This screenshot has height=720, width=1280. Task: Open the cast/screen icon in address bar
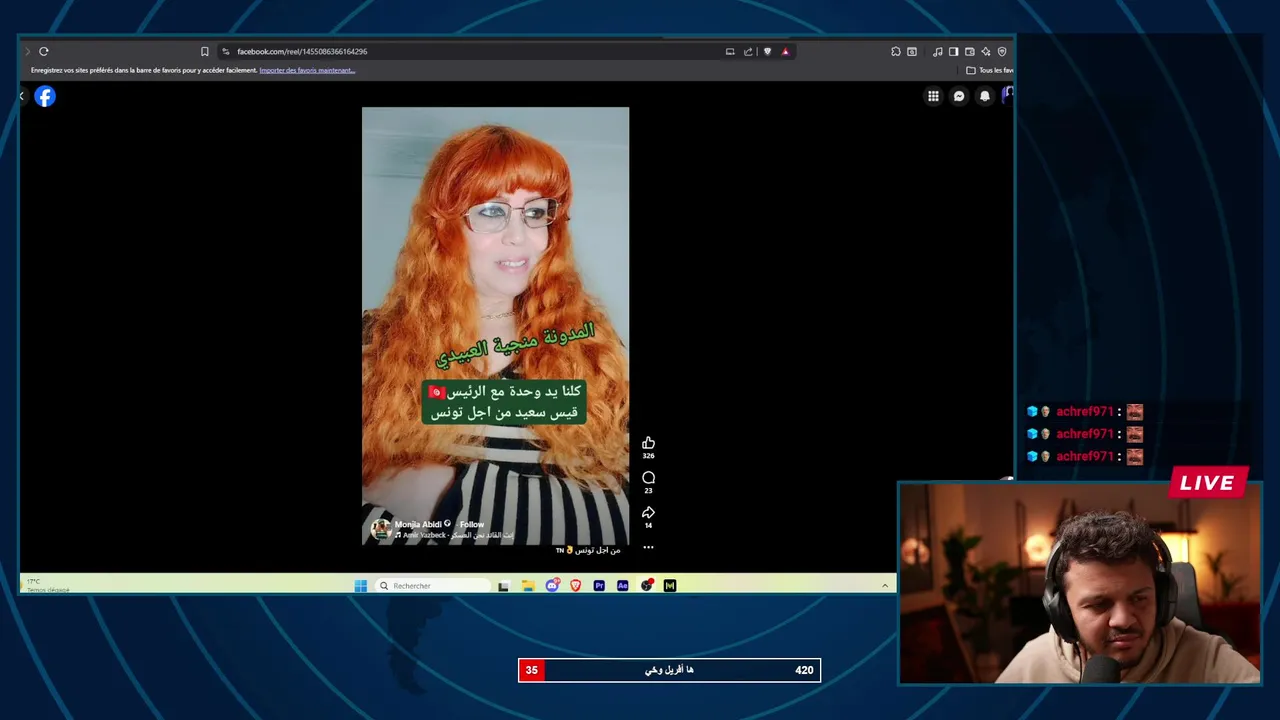click(x=730, y=51)
